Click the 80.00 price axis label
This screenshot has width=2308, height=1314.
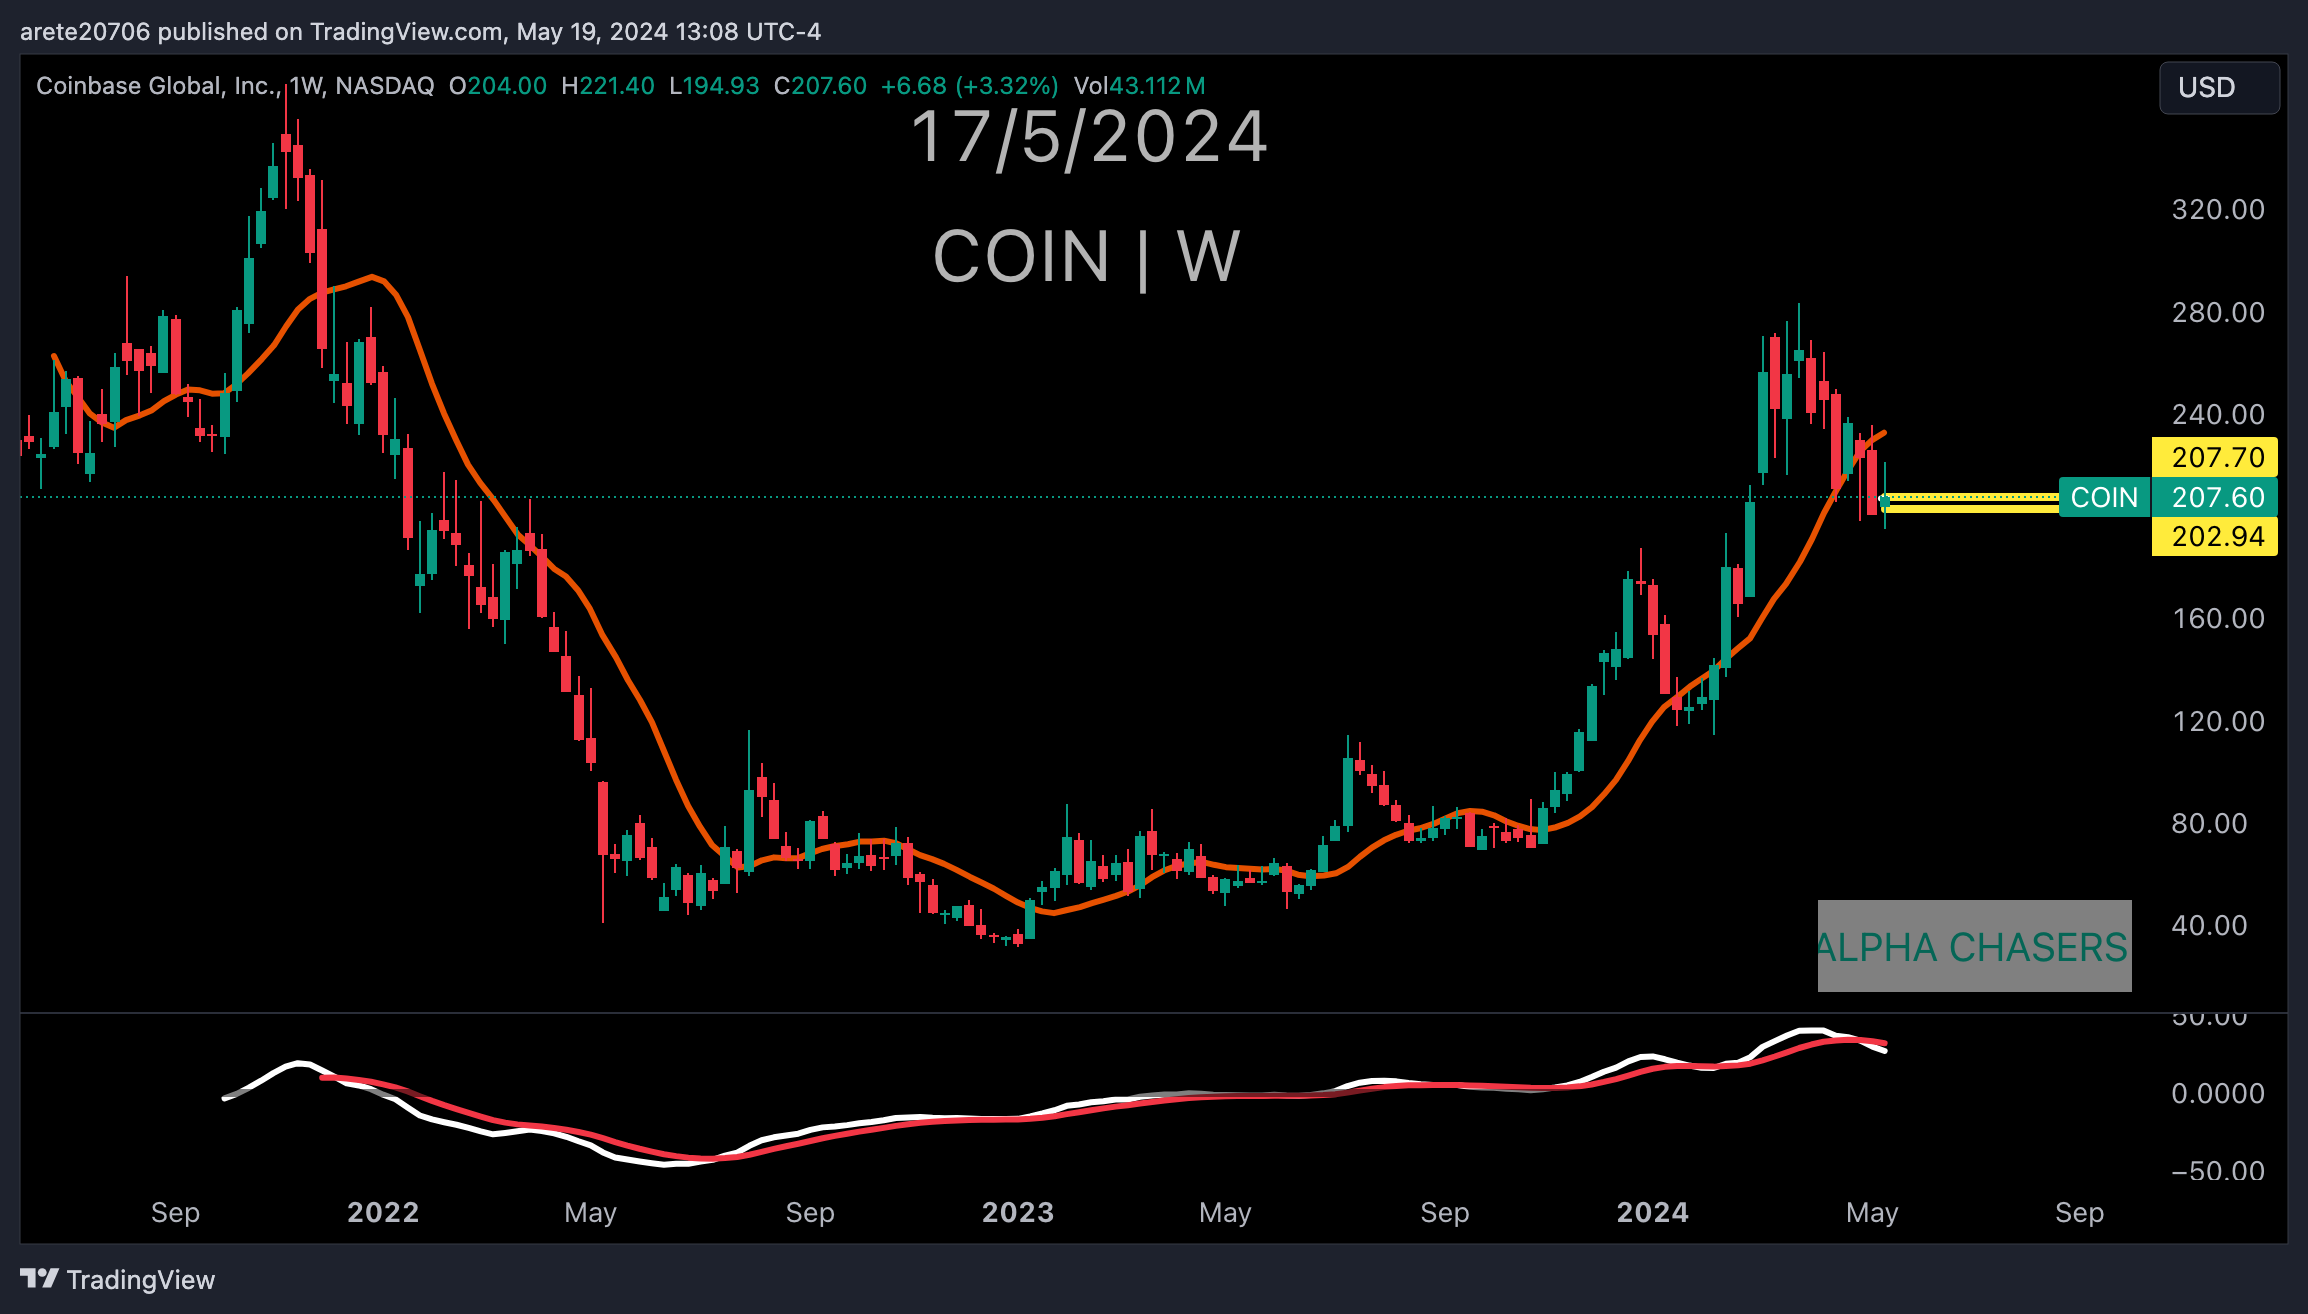(x=2209, y=824)
